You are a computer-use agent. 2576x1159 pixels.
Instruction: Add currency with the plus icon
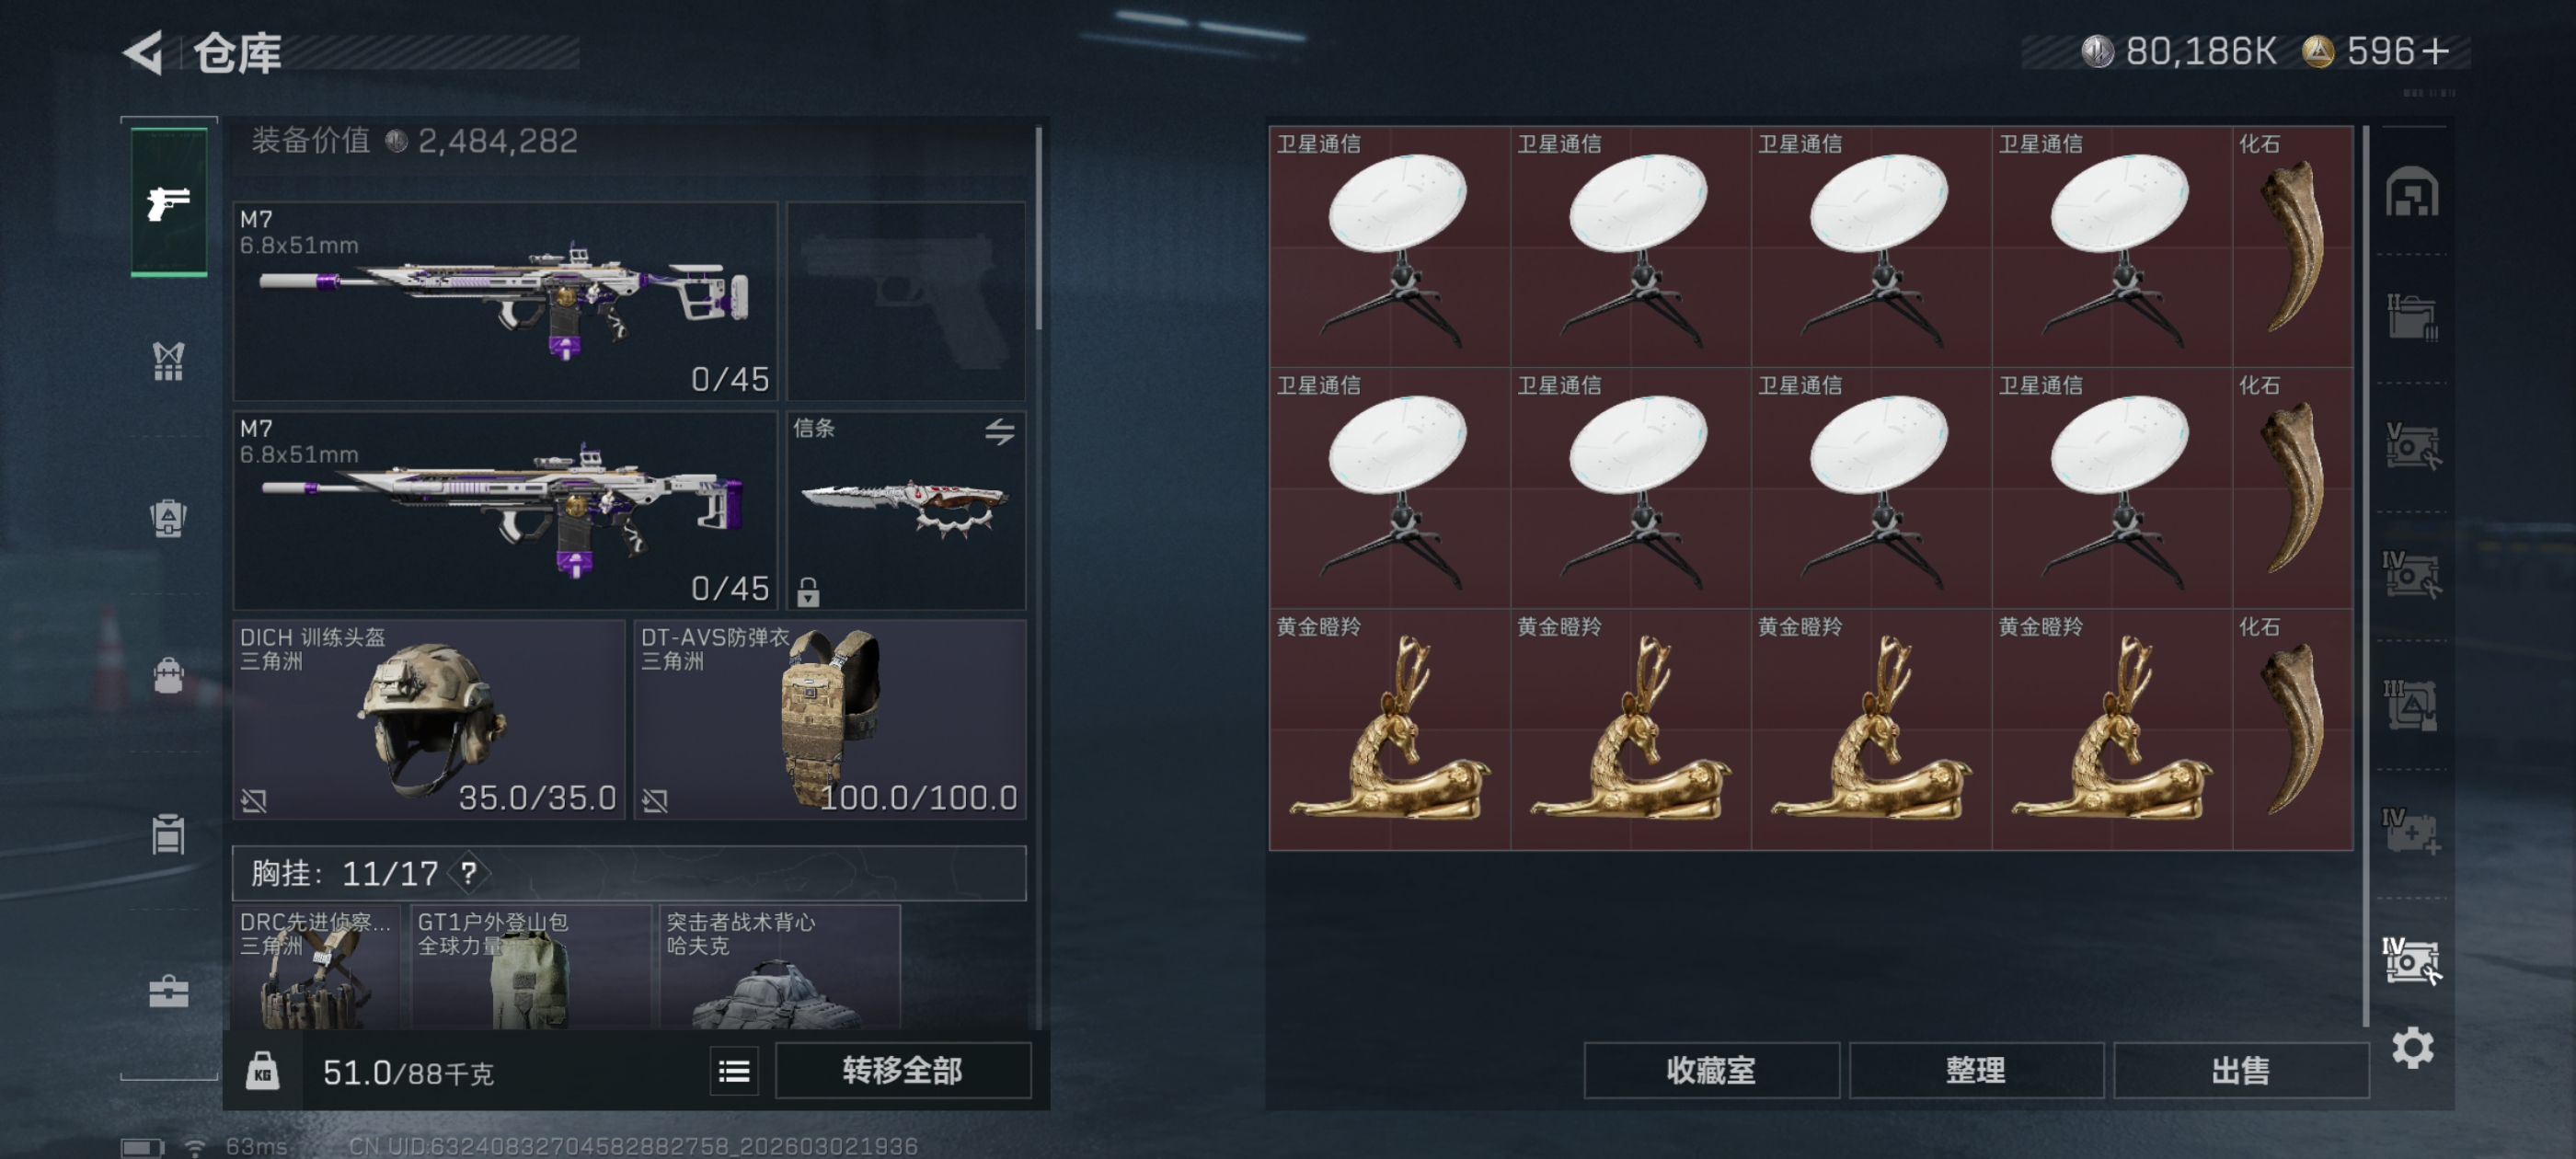coord(2435,51)
